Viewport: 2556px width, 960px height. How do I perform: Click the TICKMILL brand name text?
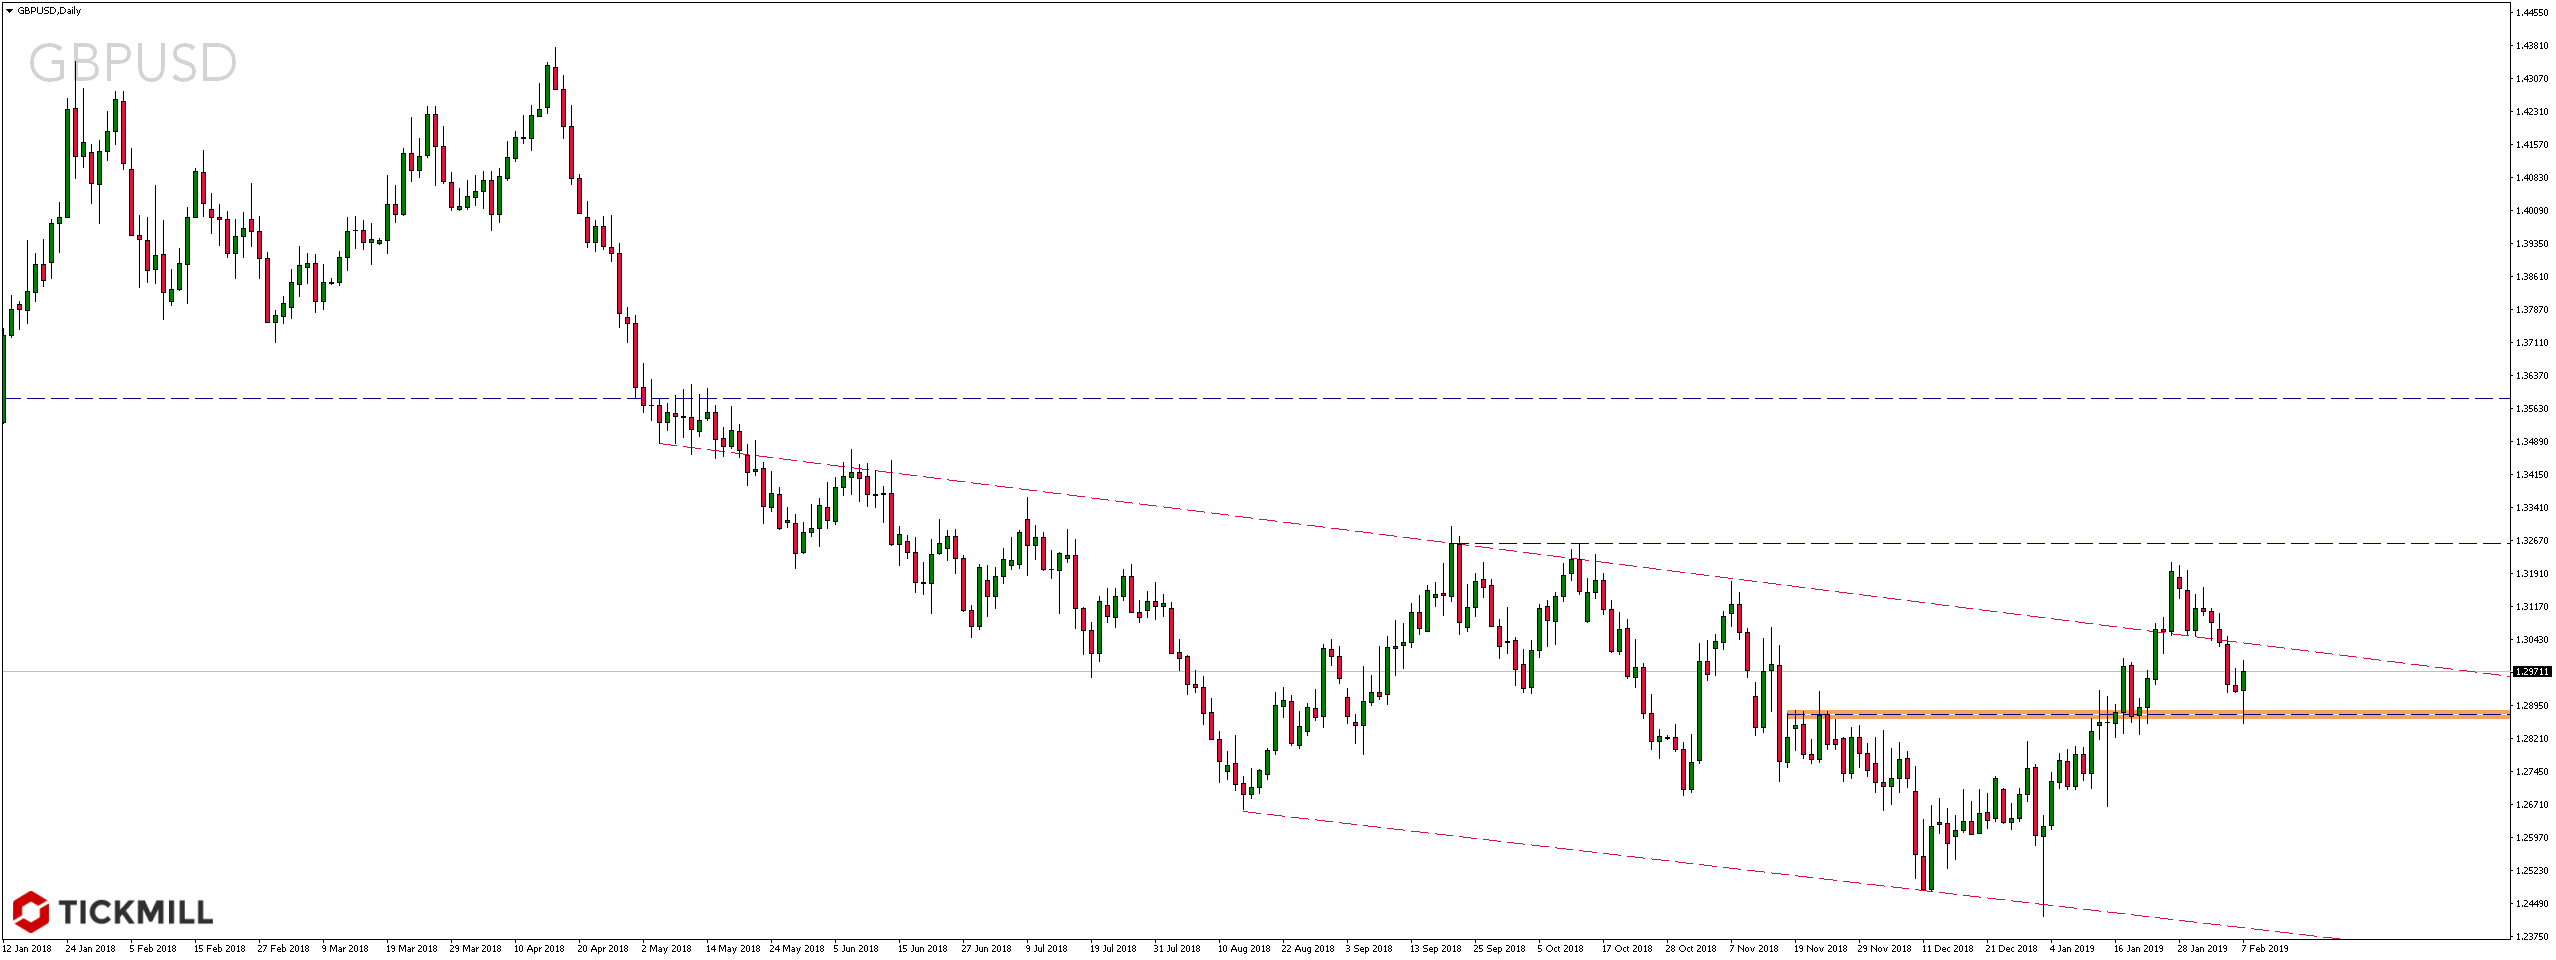(x=135, y=912)
